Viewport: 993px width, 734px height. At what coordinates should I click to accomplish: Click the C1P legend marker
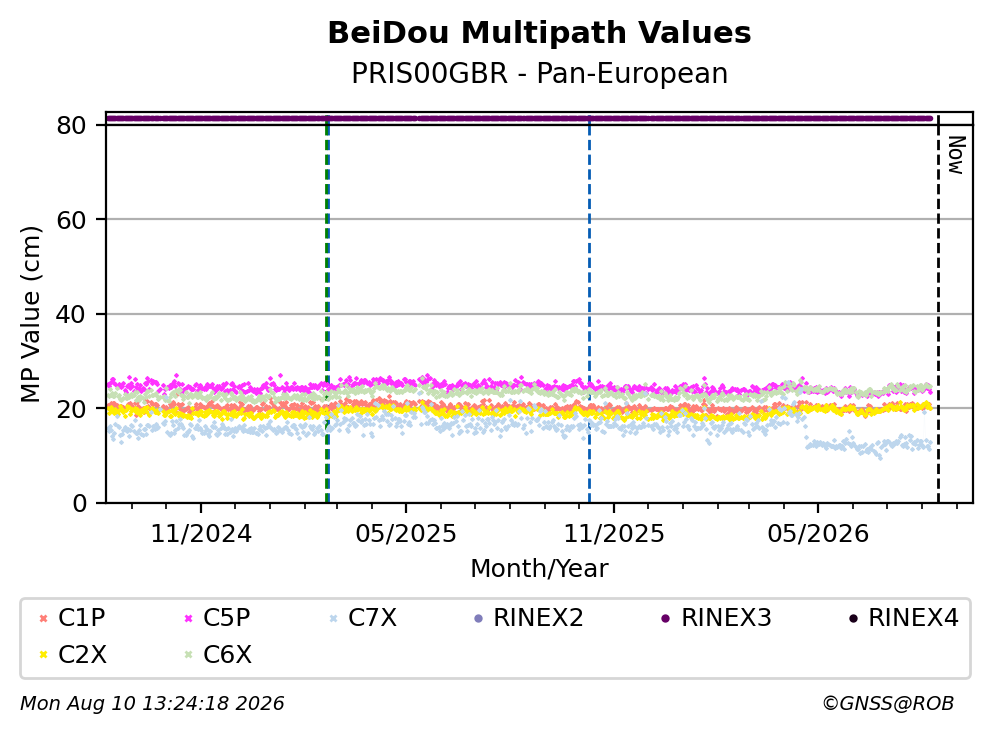tap(43, 618)
